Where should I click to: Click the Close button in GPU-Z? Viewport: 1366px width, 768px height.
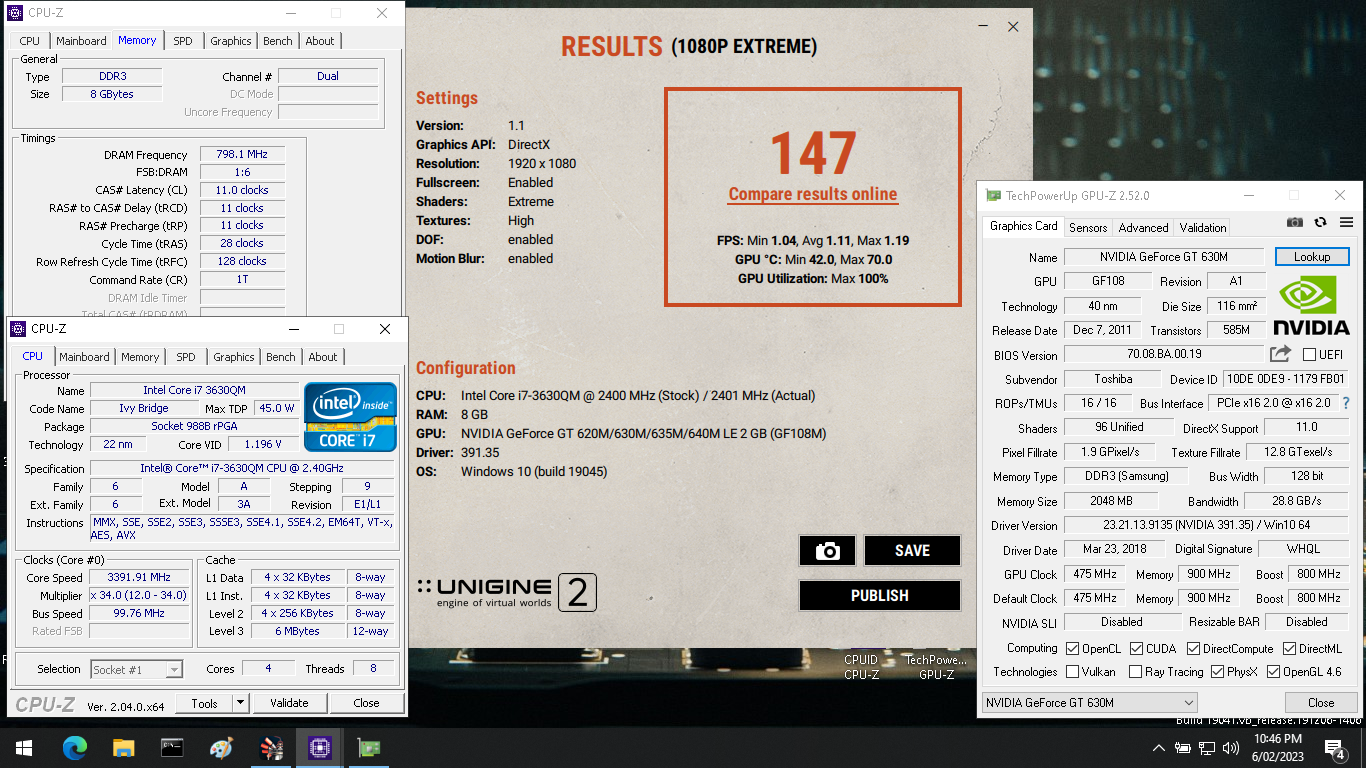point(1321,703)
